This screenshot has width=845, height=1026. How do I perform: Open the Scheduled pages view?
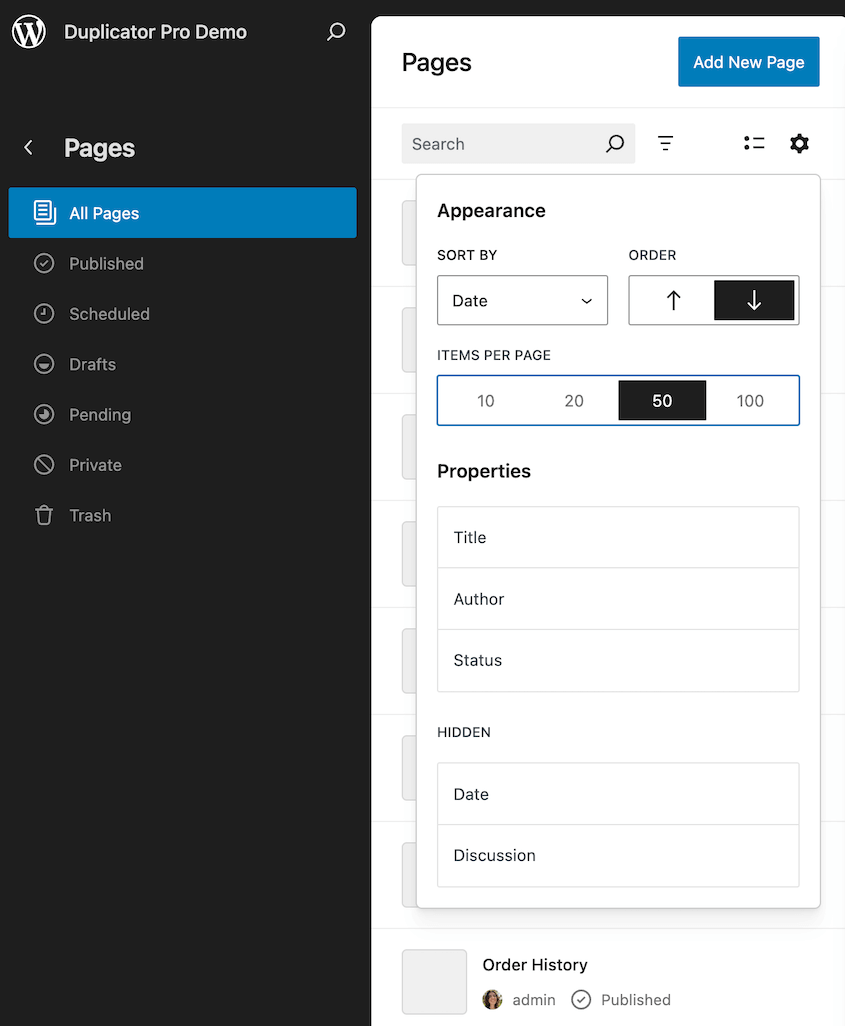(183, 313)
